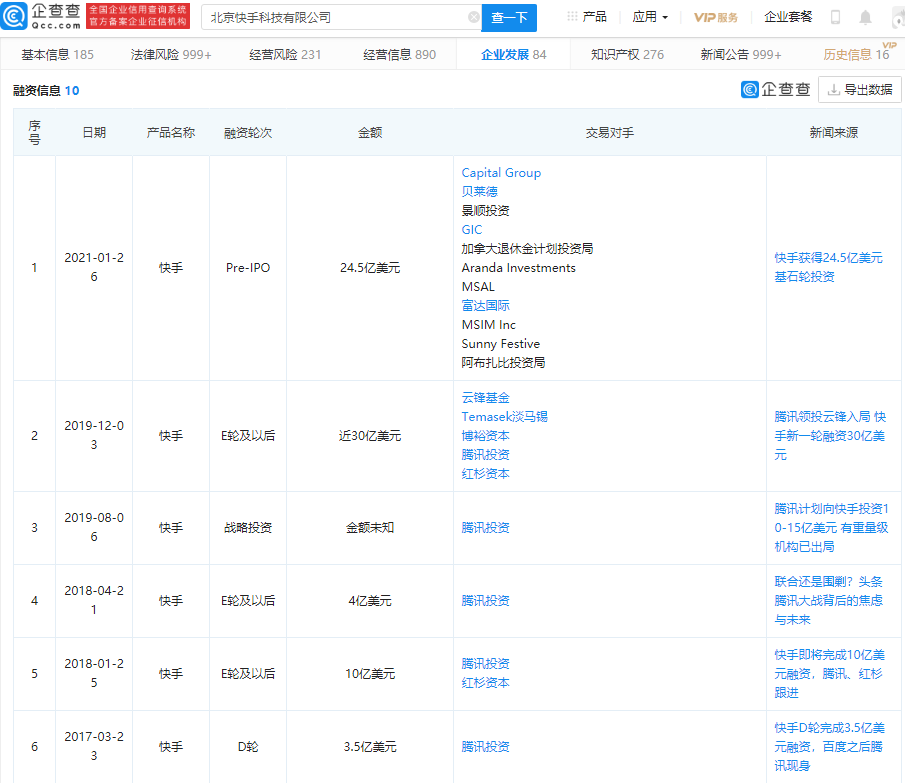Open 腾讯投资 link in 战略投资 row
The width and height of the screenshot is (905, 783).
click(485, 527)
